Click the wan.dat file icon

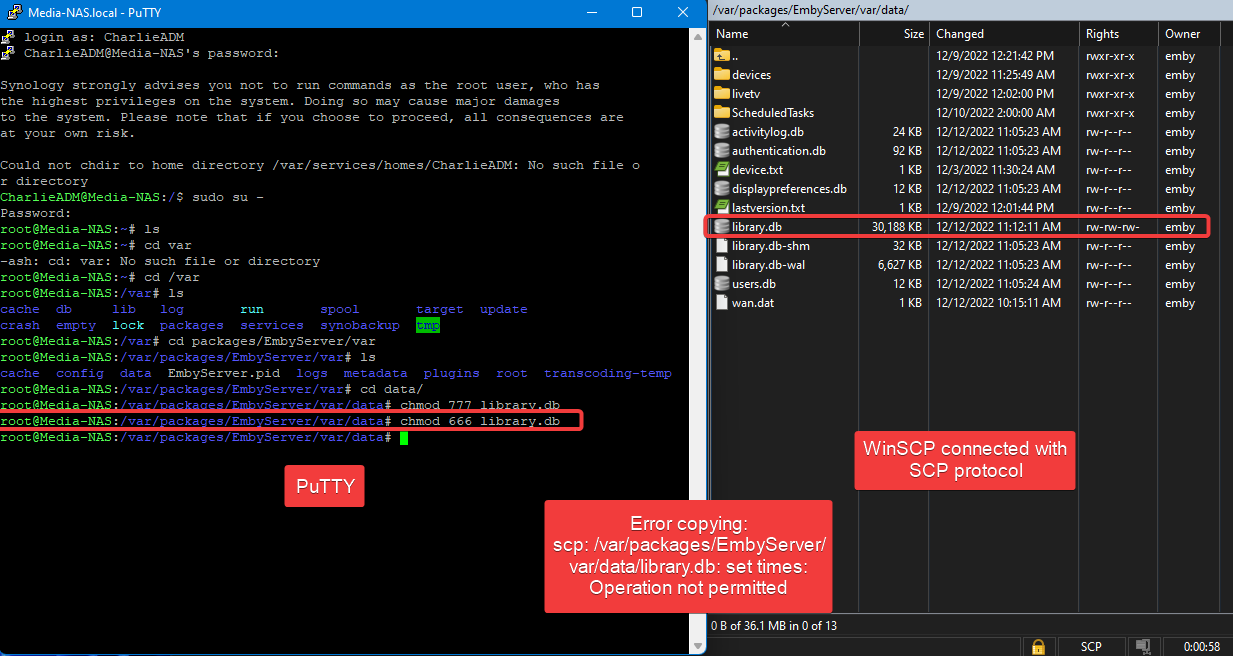click(x=722, y=303)
